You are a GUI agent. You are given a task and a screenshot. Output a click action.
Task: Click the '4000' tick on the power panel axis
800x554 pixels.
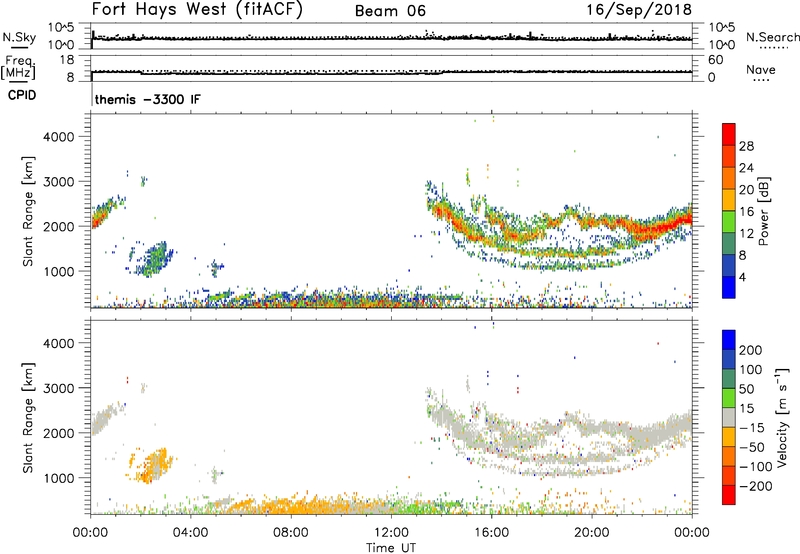coord(58,137)
